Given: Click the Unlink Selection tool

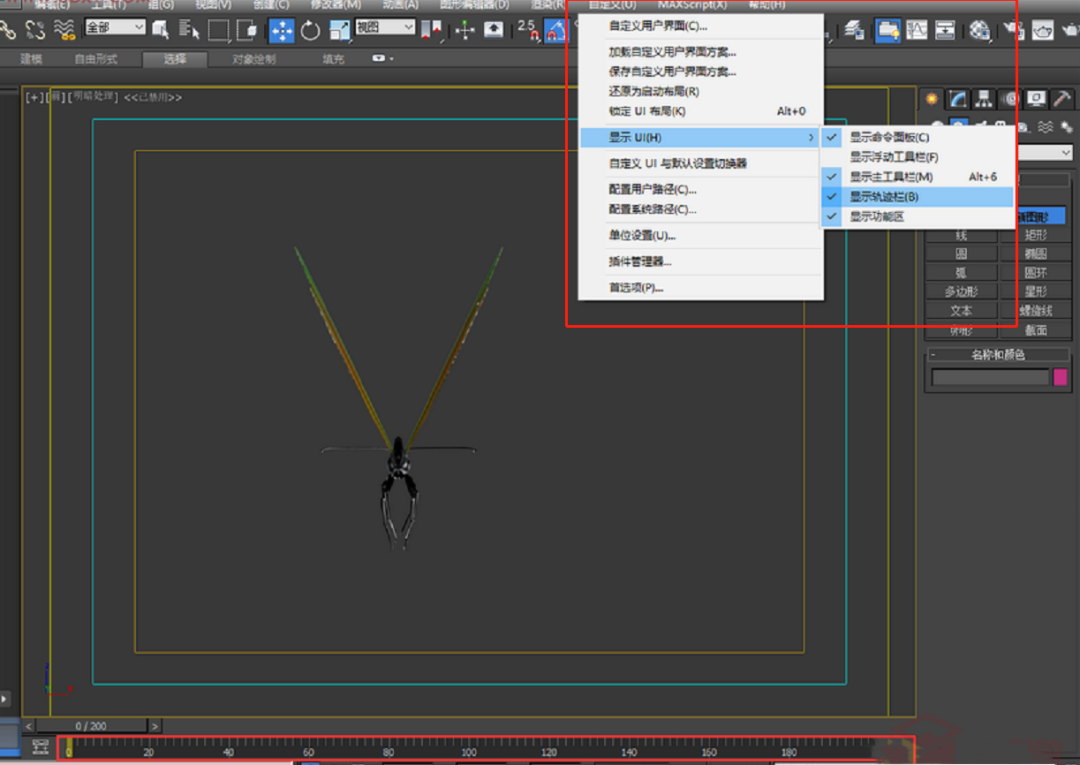Looking at the screenshot, I should [35, 30].
